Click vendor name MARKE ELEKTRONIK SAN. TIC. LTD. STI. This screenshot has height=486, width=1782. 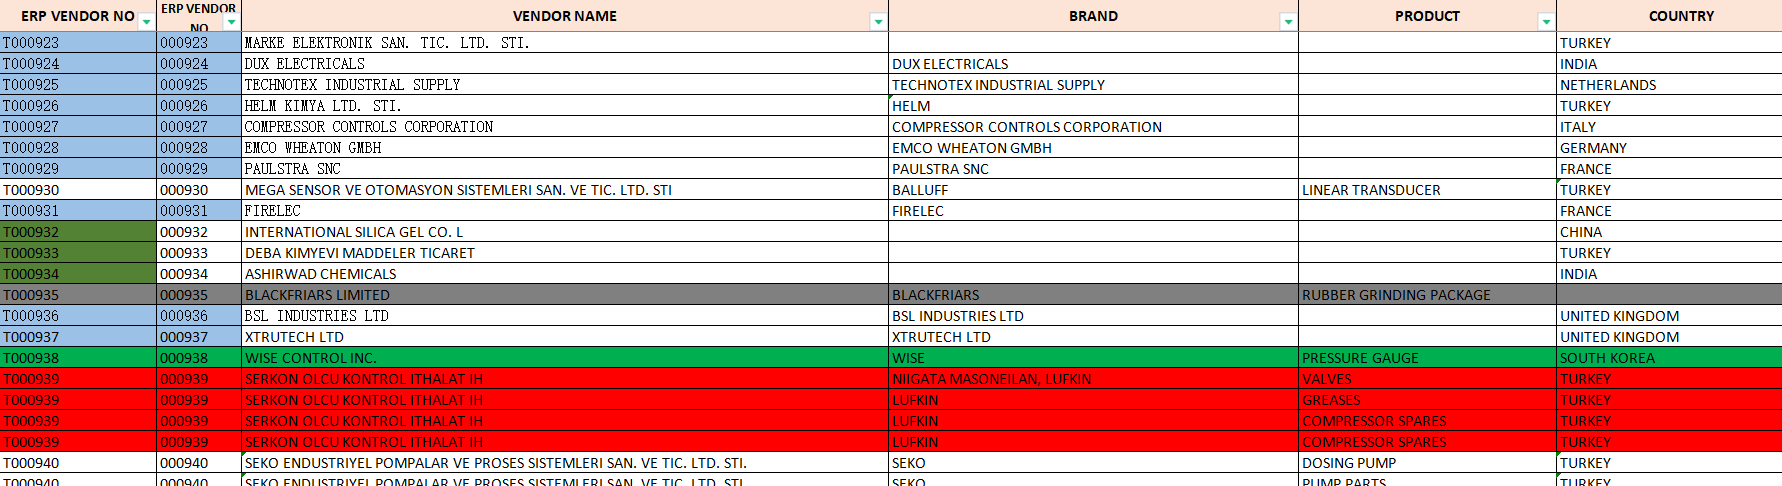[565, 43]
